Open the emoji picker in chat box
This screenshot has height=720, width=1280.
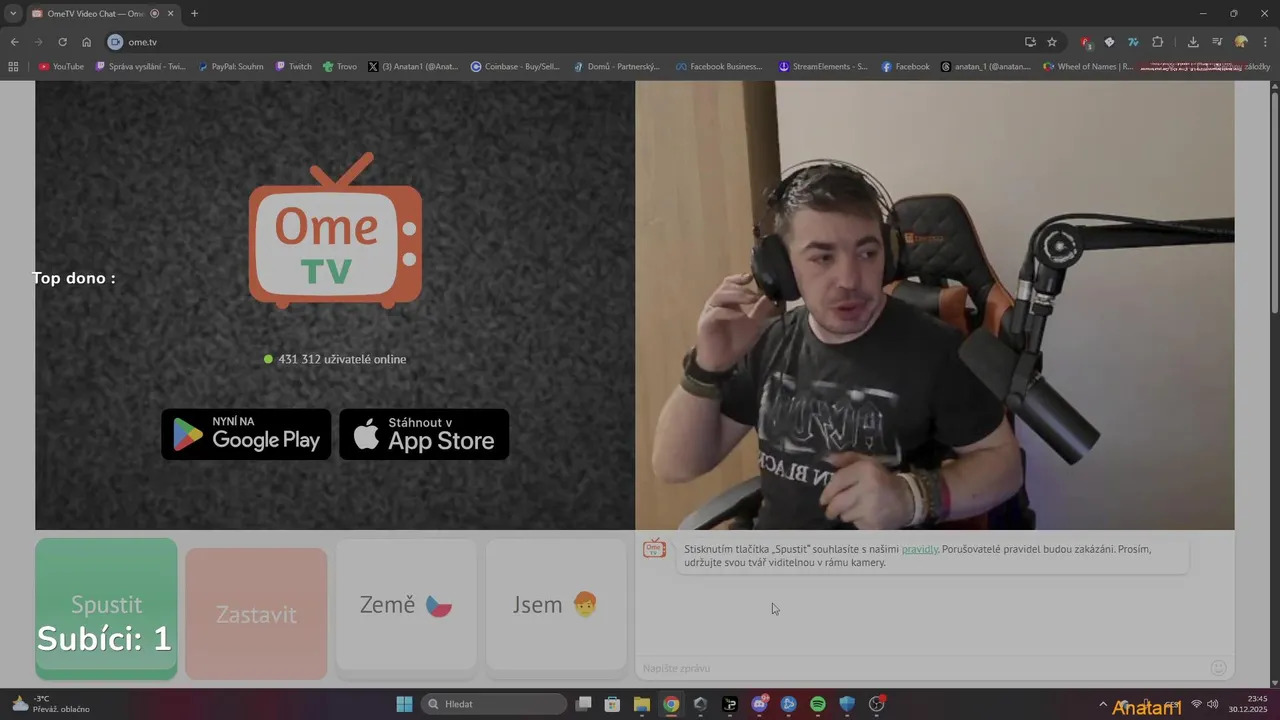coord(1218,668)
